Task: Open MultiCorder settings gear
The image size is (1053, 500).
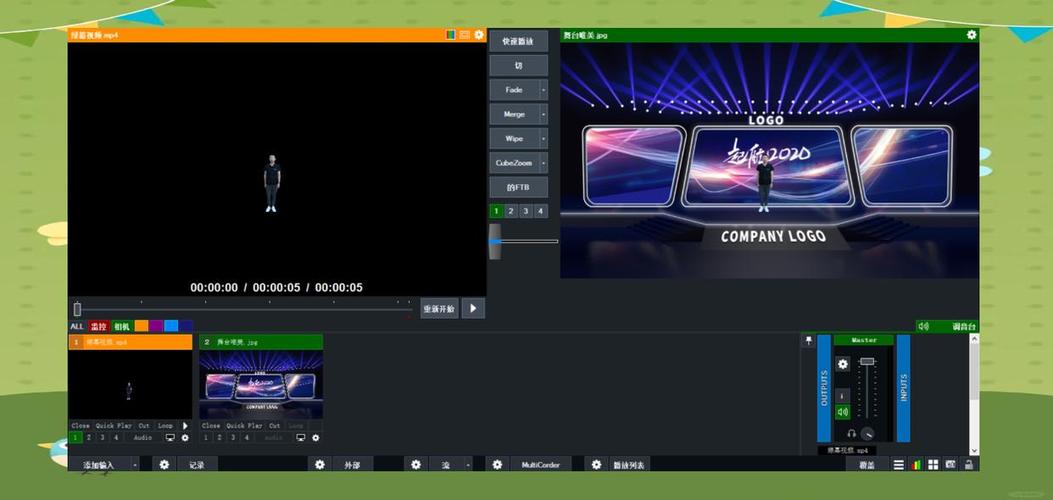Action: coord(497,464)
